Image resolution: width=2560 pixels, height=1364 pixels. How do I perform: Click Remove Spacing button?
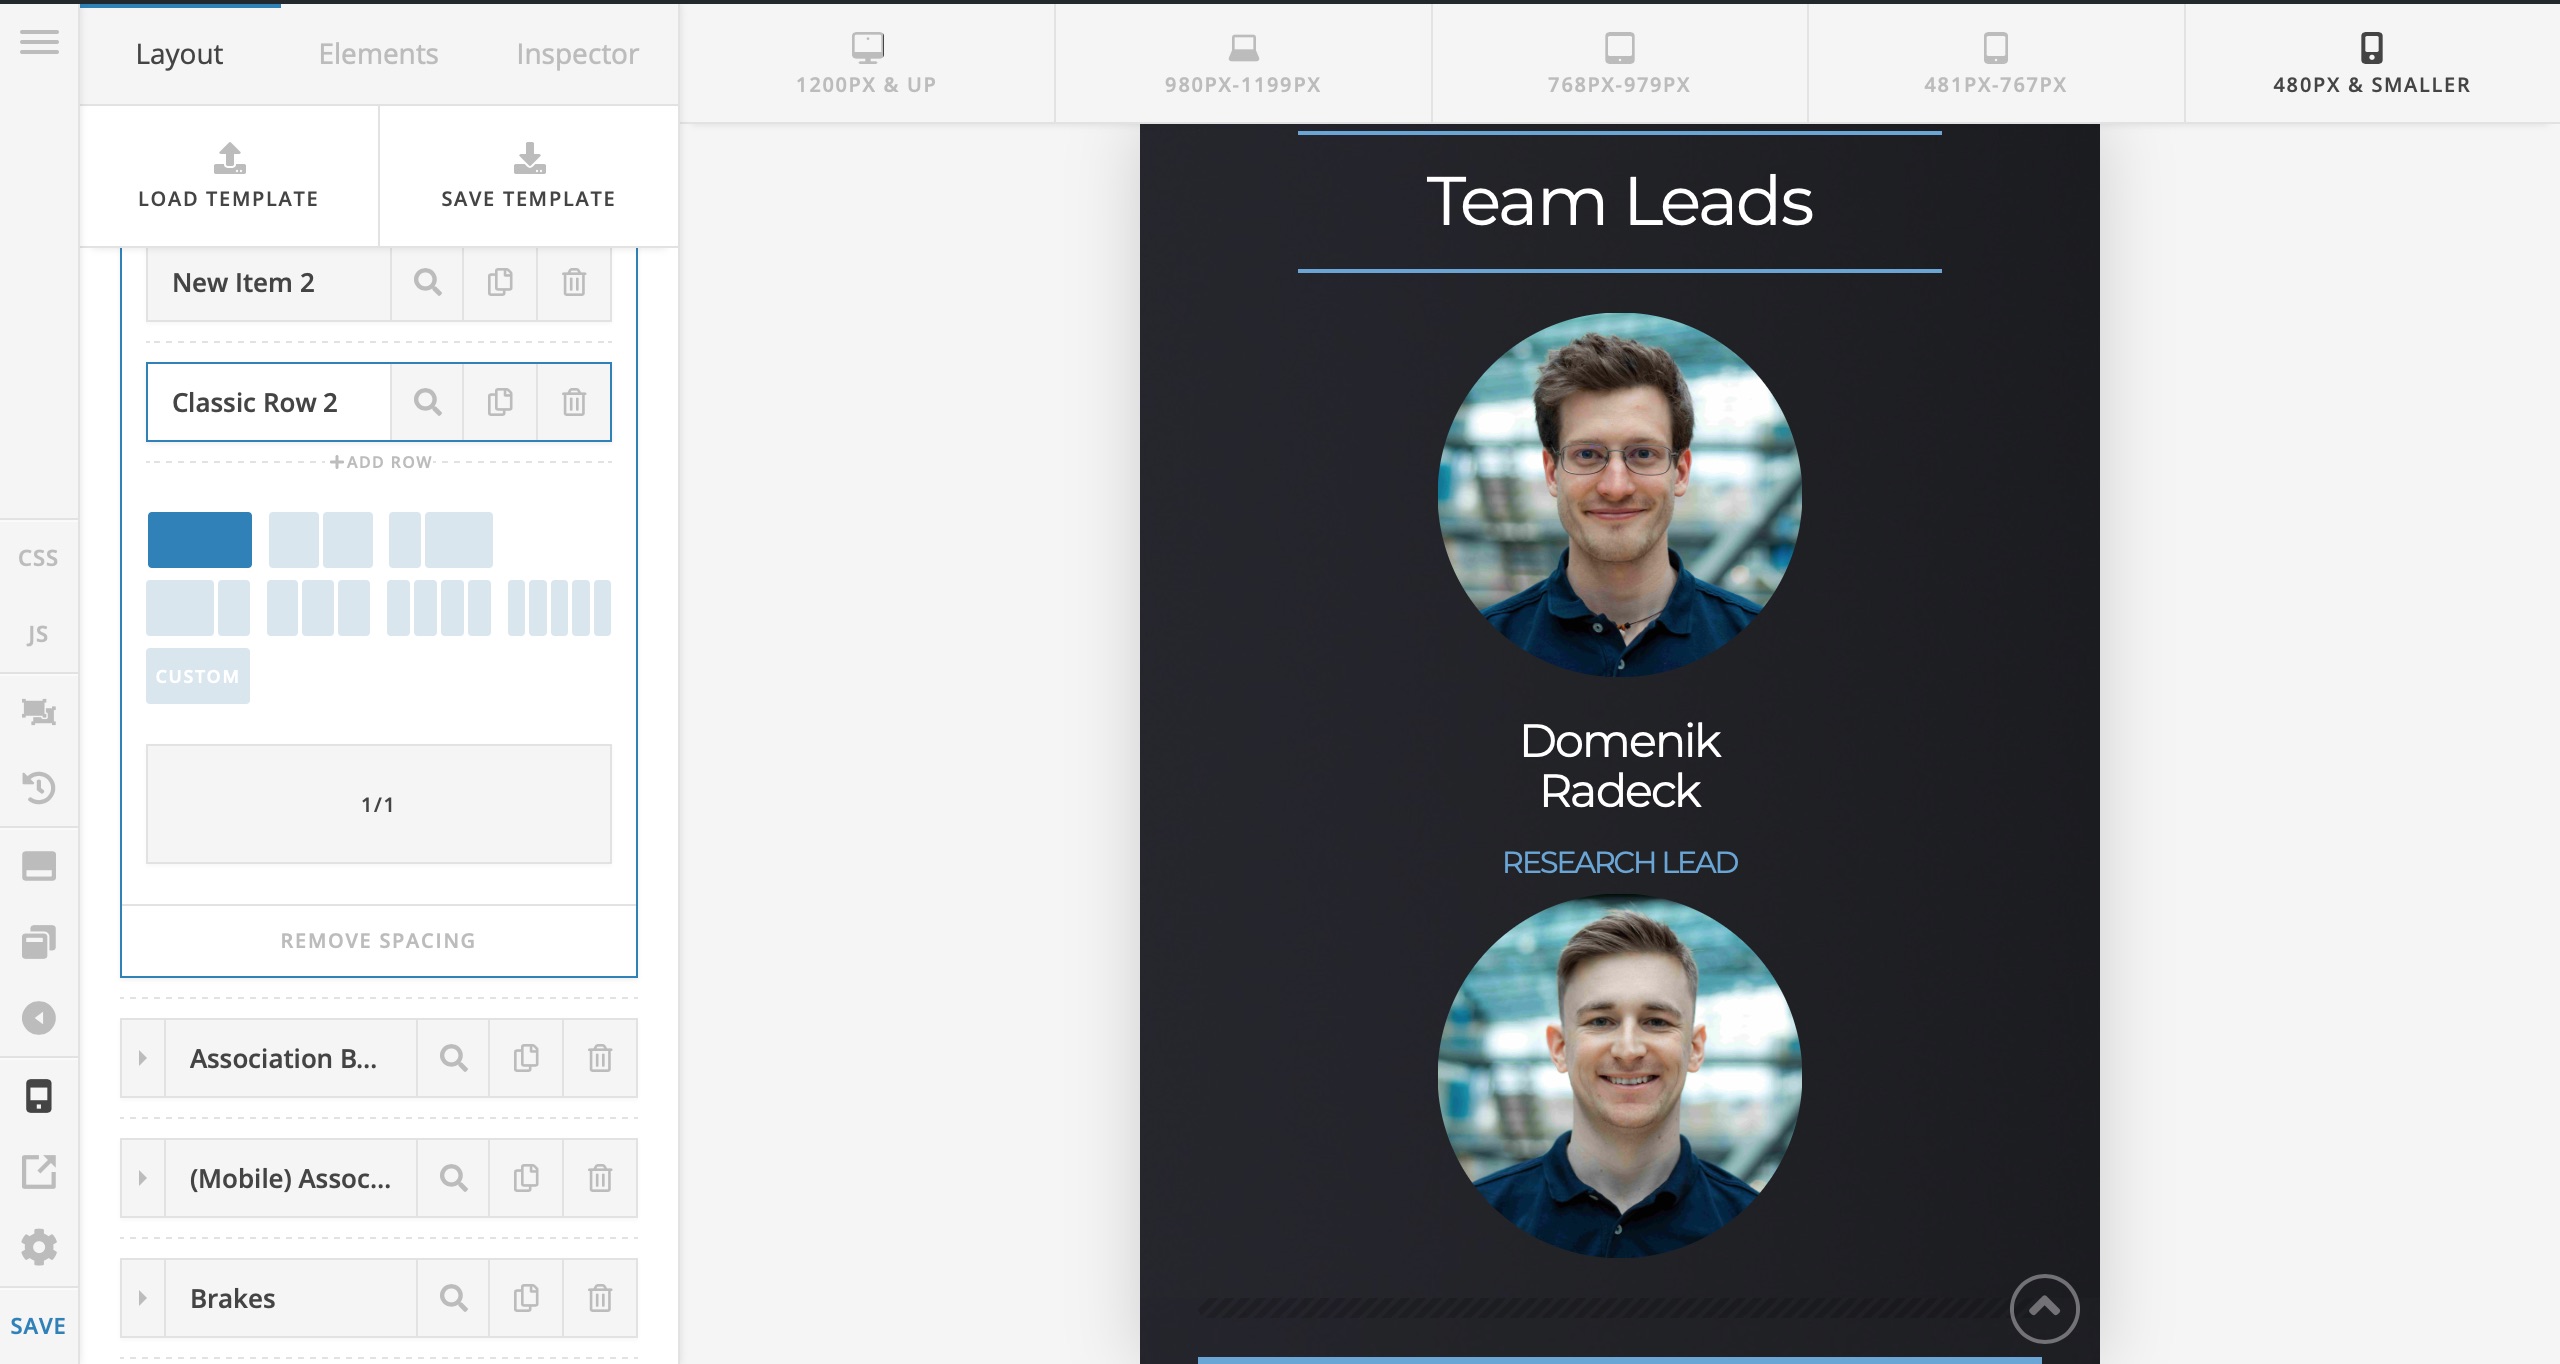pos(378,941)
